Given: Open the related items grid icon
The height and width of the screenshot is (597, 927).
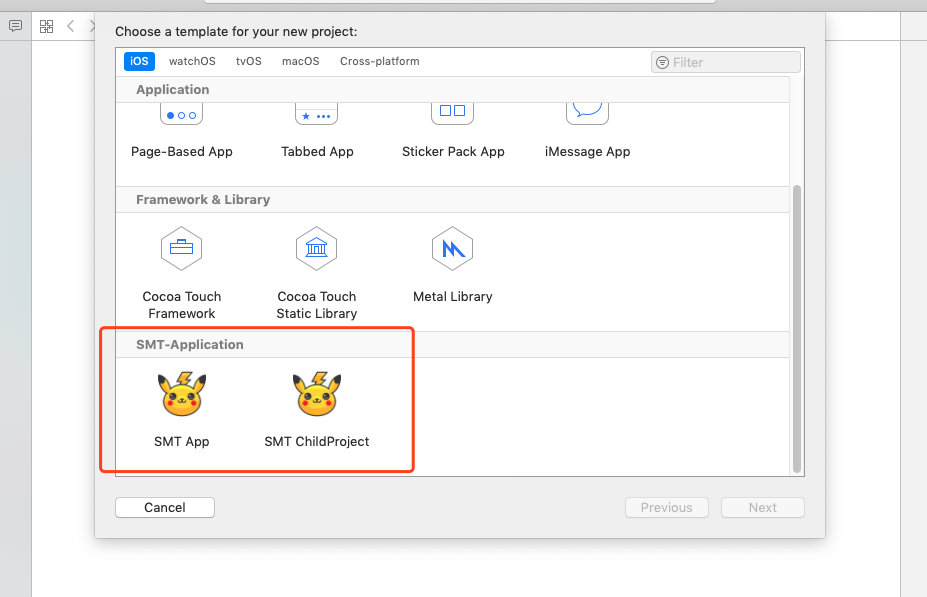Looking at the screenshot, I should pos(46,26).
